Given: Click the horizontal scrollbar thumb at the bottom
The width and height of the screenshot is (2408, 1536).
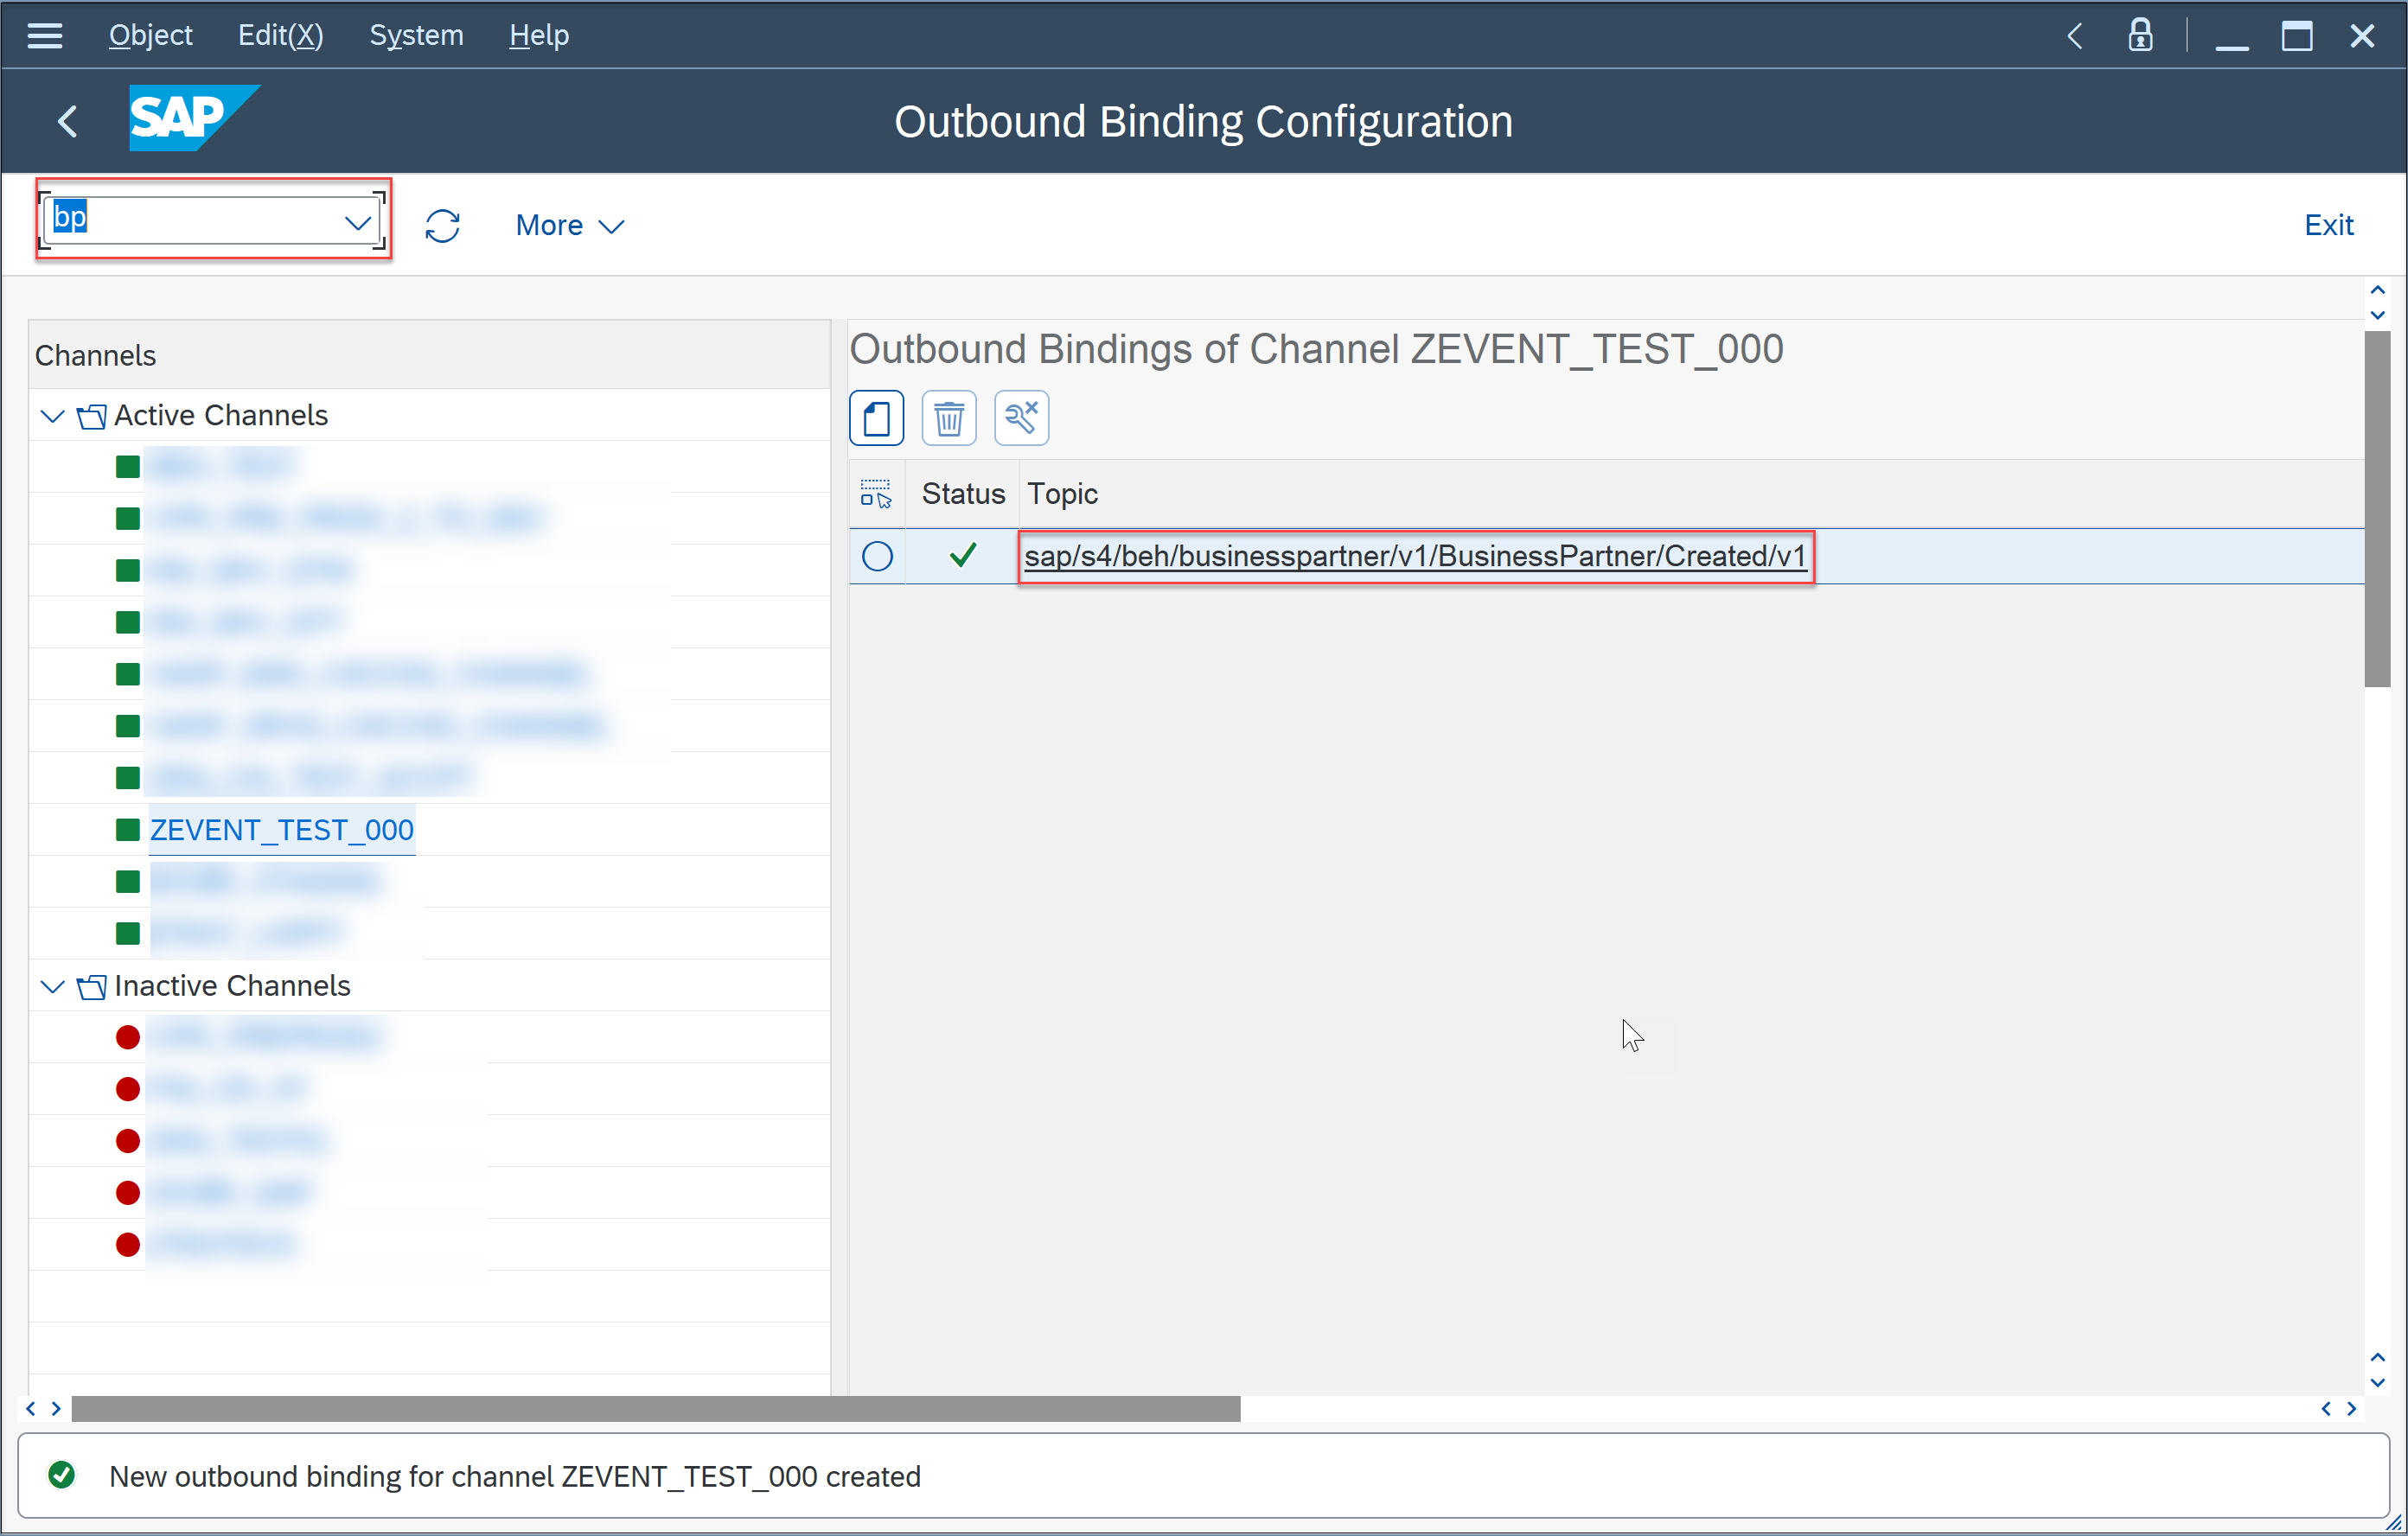Looking at the screenshot, I should [x=656, y=1409].
